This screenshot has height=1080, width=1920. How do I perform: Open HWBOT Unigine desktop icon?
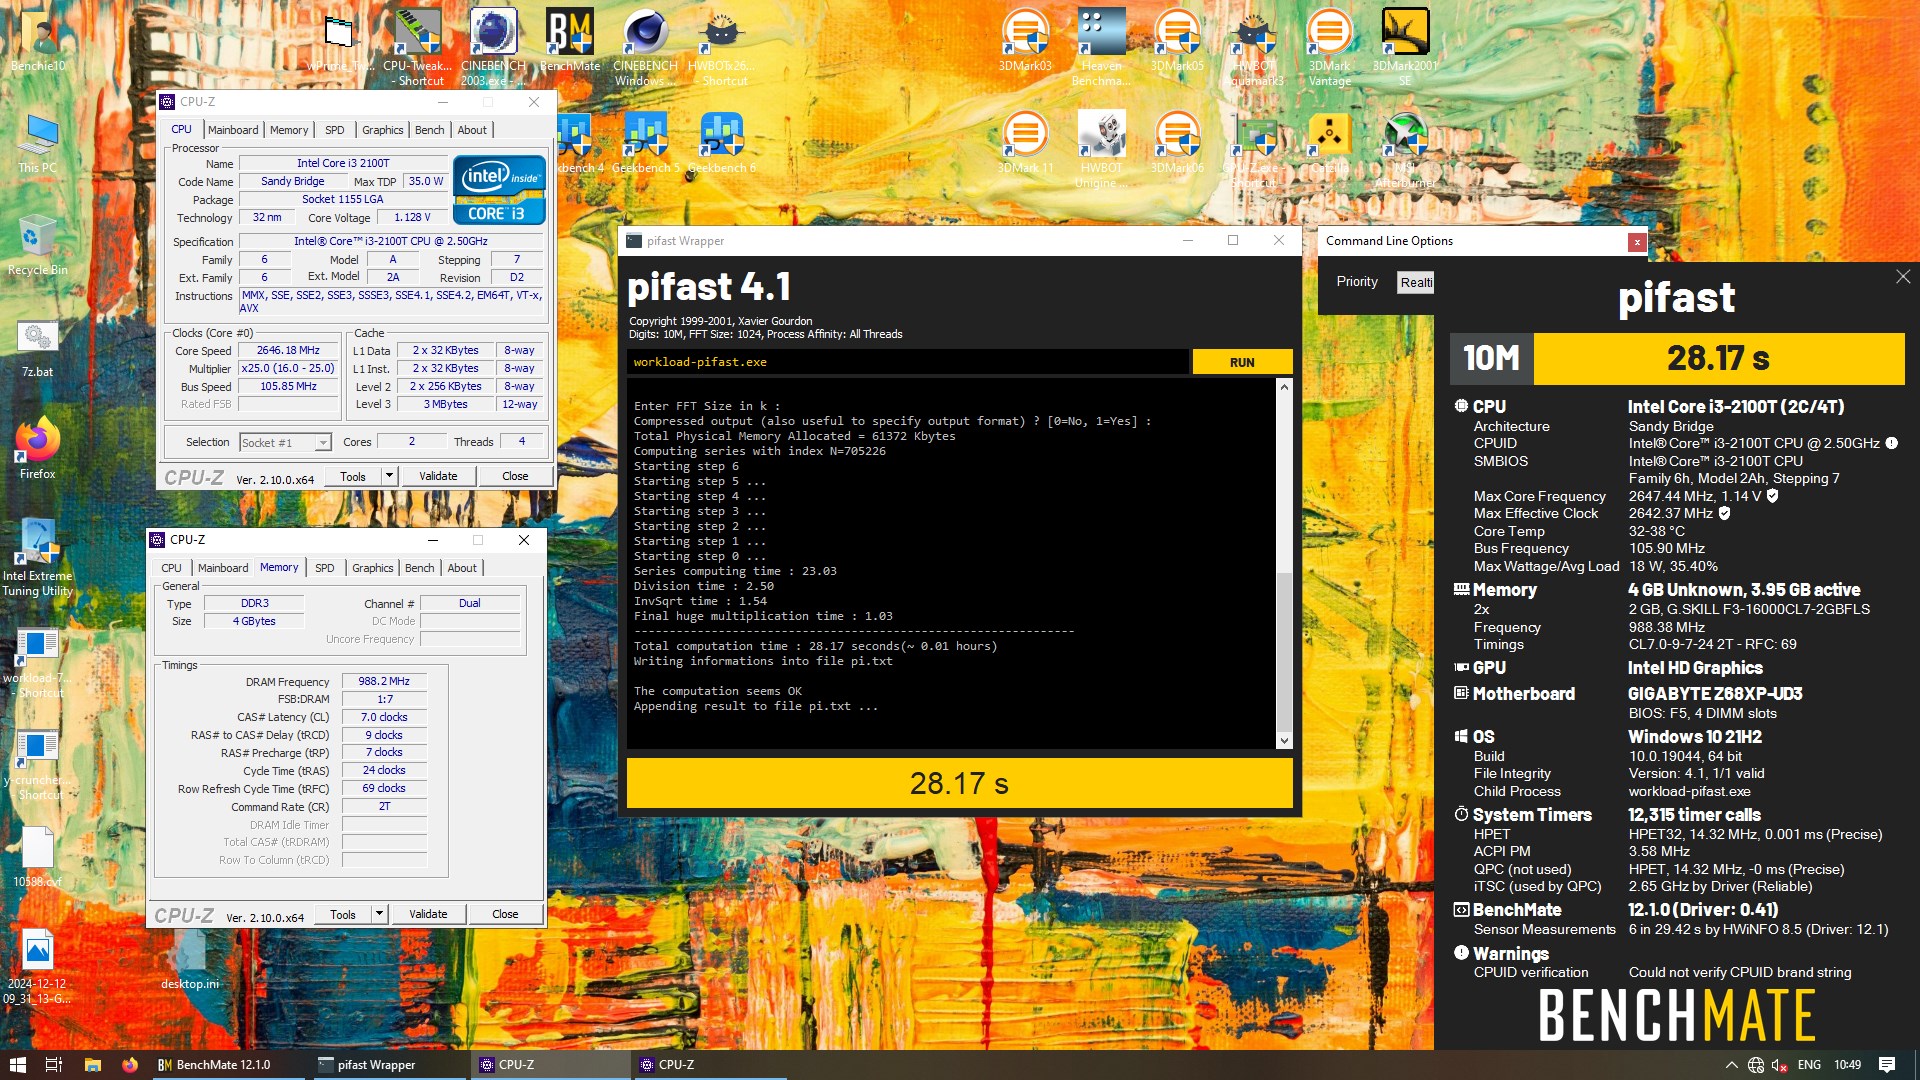point(1101,149)
